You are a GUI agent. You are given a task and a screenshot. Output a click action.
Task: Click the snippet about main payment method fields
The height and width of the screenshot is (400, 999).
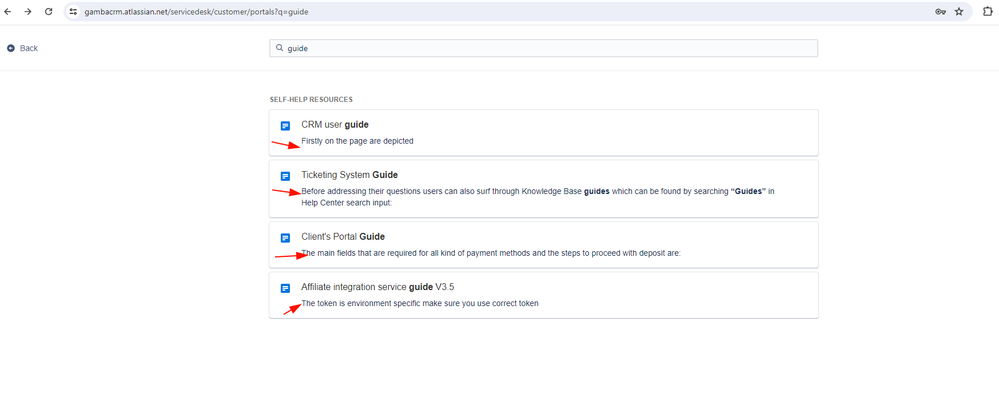coord(491,254)
